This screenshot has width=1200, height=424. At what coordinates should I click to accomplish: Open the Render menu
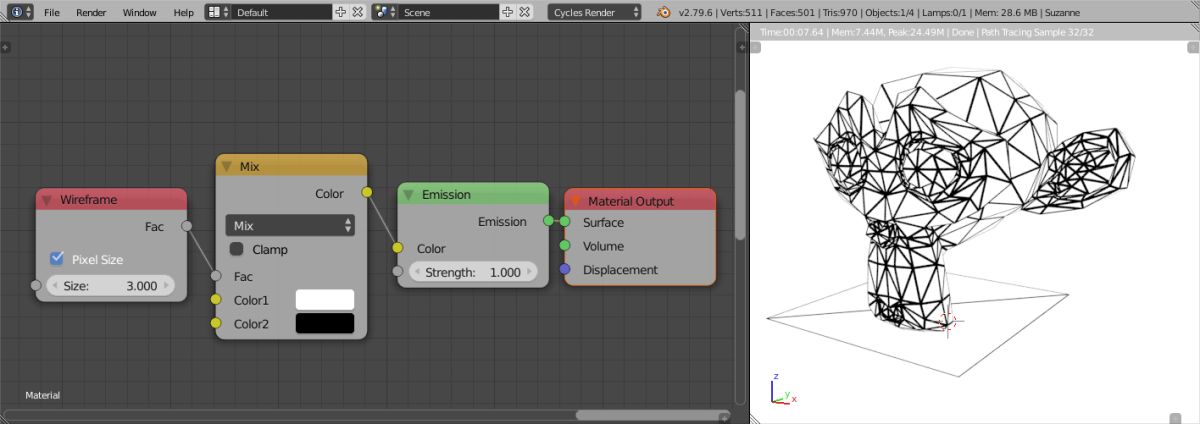(x=91, y=13)
